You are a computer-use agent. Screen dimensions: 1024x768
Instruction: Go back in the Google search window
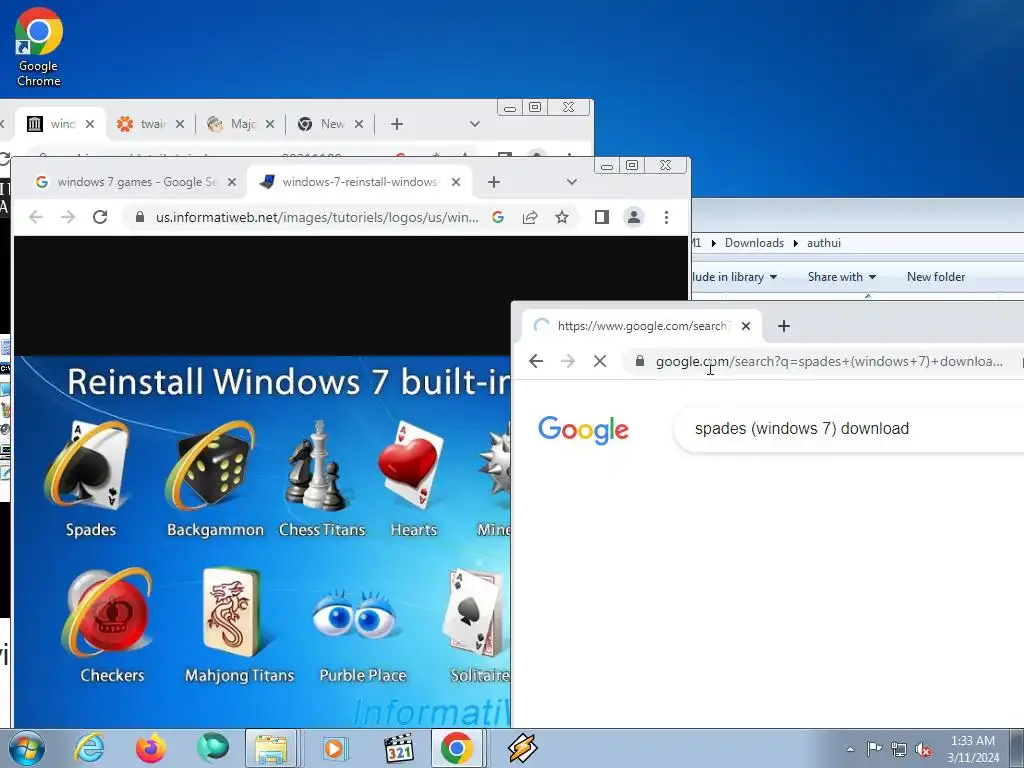coord(536,361)
